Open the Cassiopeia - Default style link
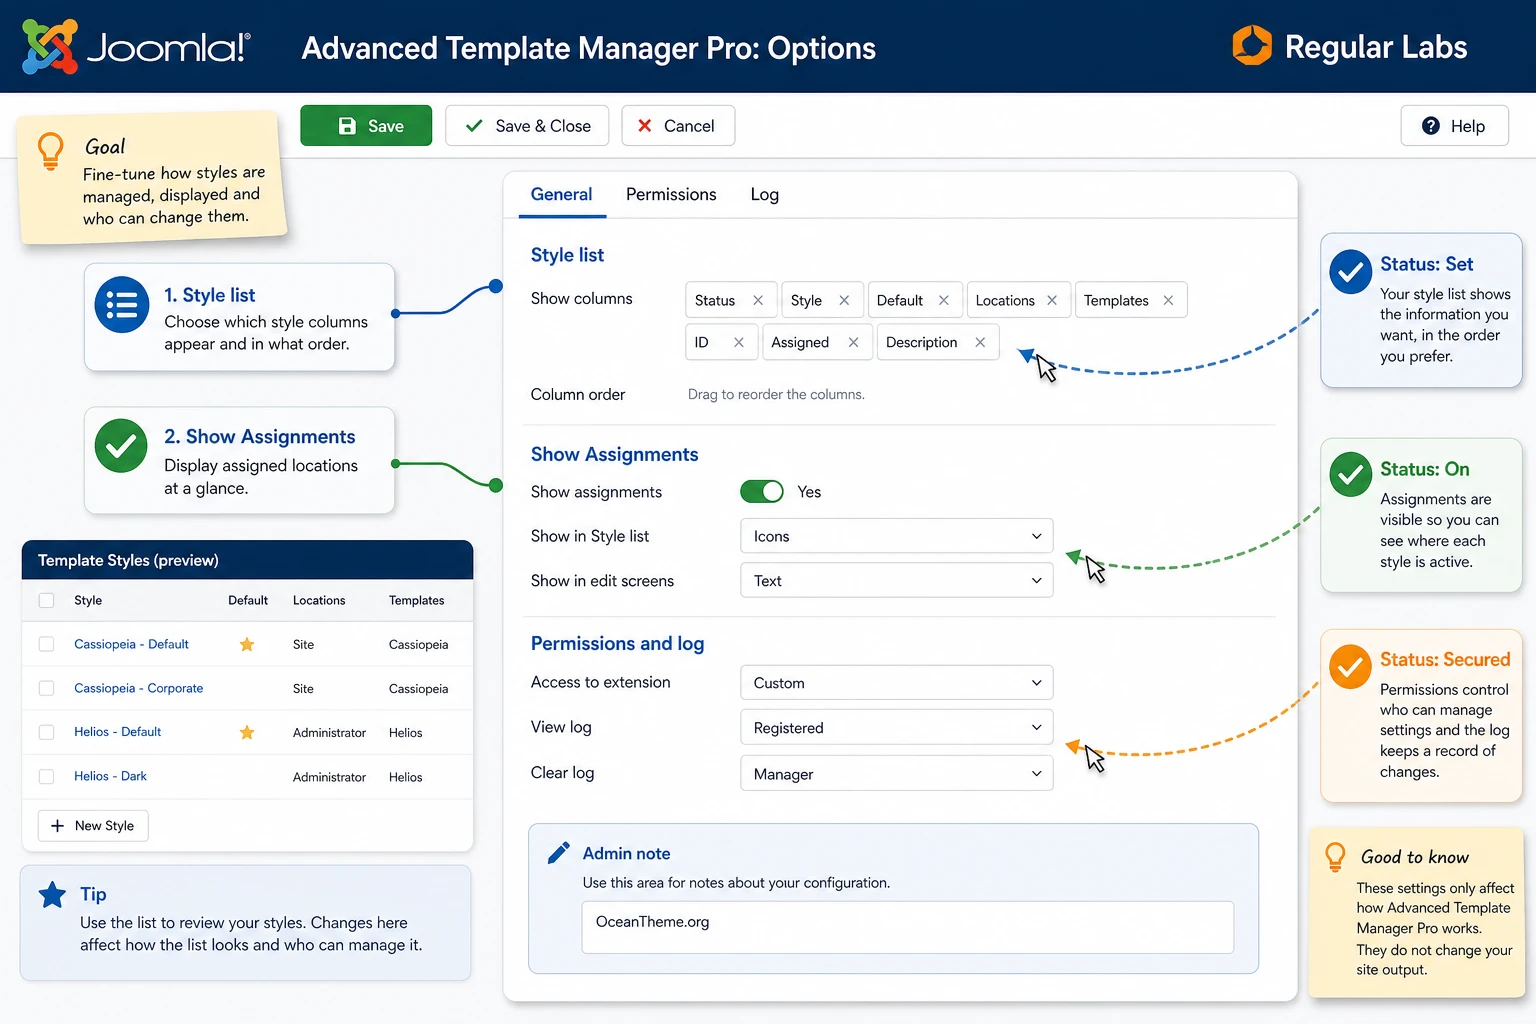The width and height of the screenshot is (1536, 1024). pos(131,644)
